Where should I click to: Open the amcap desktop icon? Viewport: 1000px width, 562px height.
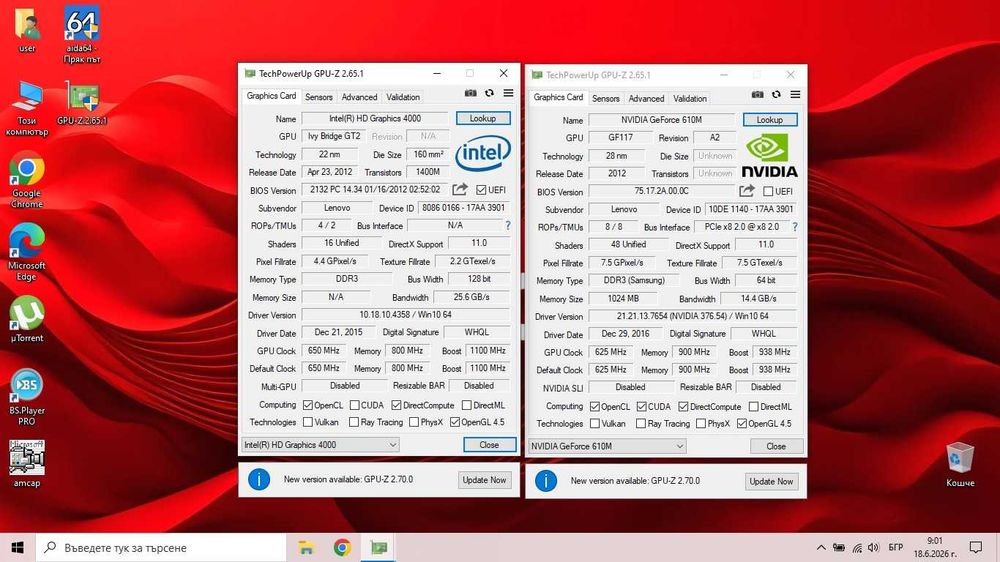(x=27, y=464)
